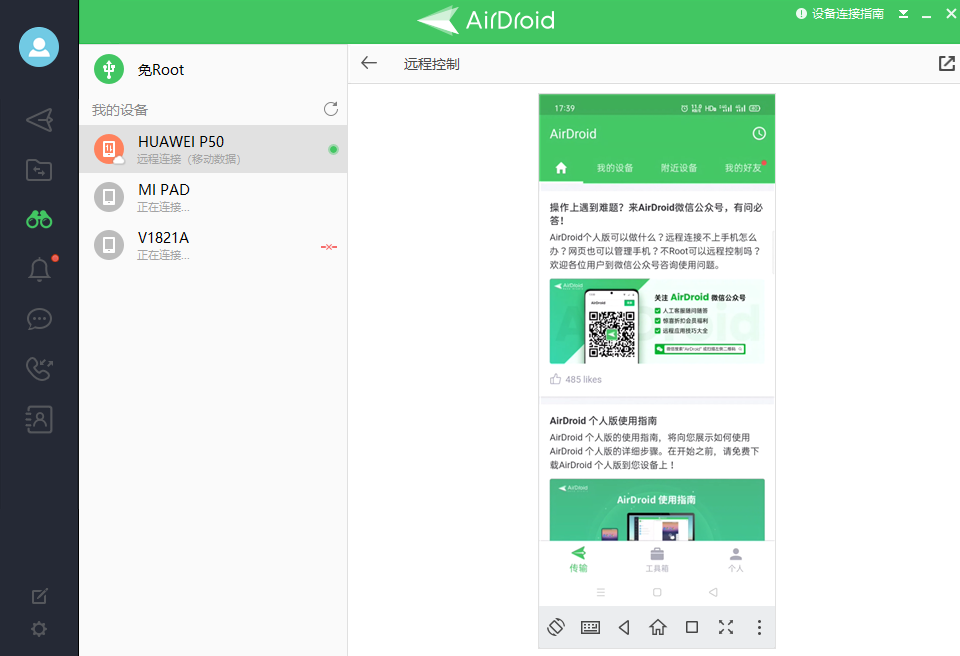Image resolution: width=960 pixels, height=656 pixels.
Task: Click the 免Root USB icon
Action: click(109, 69)
